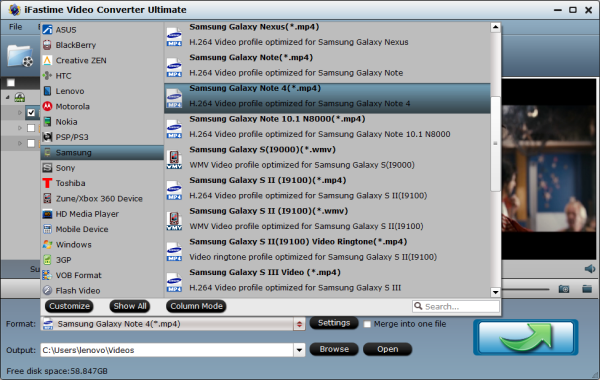This screenshot has height=380, width=600.
Task: Click the Column Mode button
Action: click(x=196, y=306)
